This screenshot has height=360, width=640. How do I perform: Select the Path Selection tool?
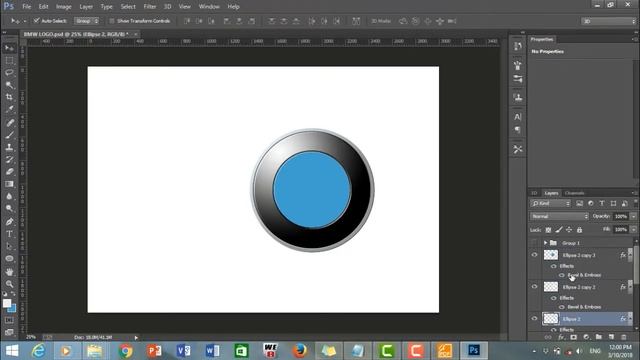point(9,246)
